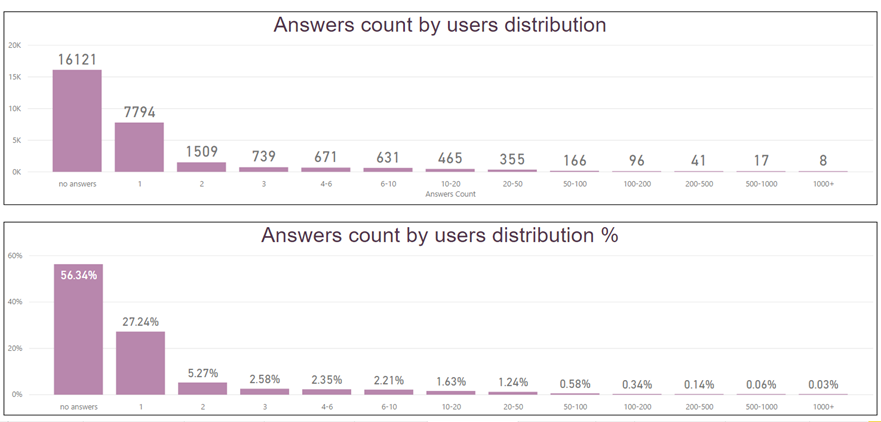
Task: Click the 1.63% data label
Action: (450, 381)
